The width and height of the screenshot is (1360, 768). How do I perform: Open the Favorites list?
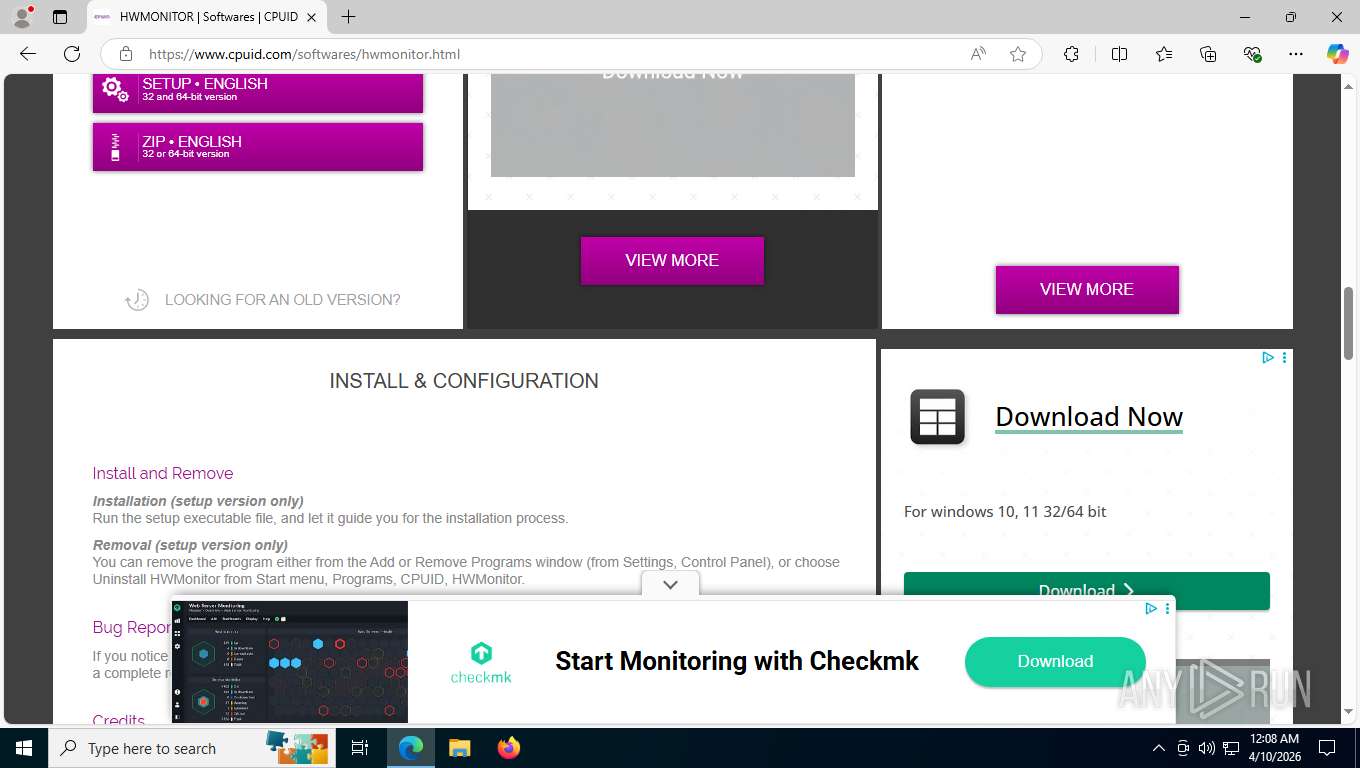click(1164, 54)
